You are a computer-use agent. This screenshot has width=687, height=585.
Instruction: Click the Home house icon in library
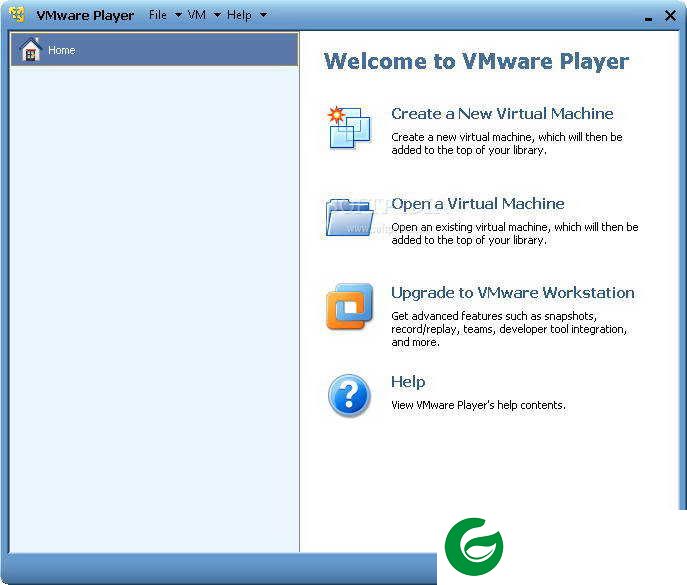(31, 50)
